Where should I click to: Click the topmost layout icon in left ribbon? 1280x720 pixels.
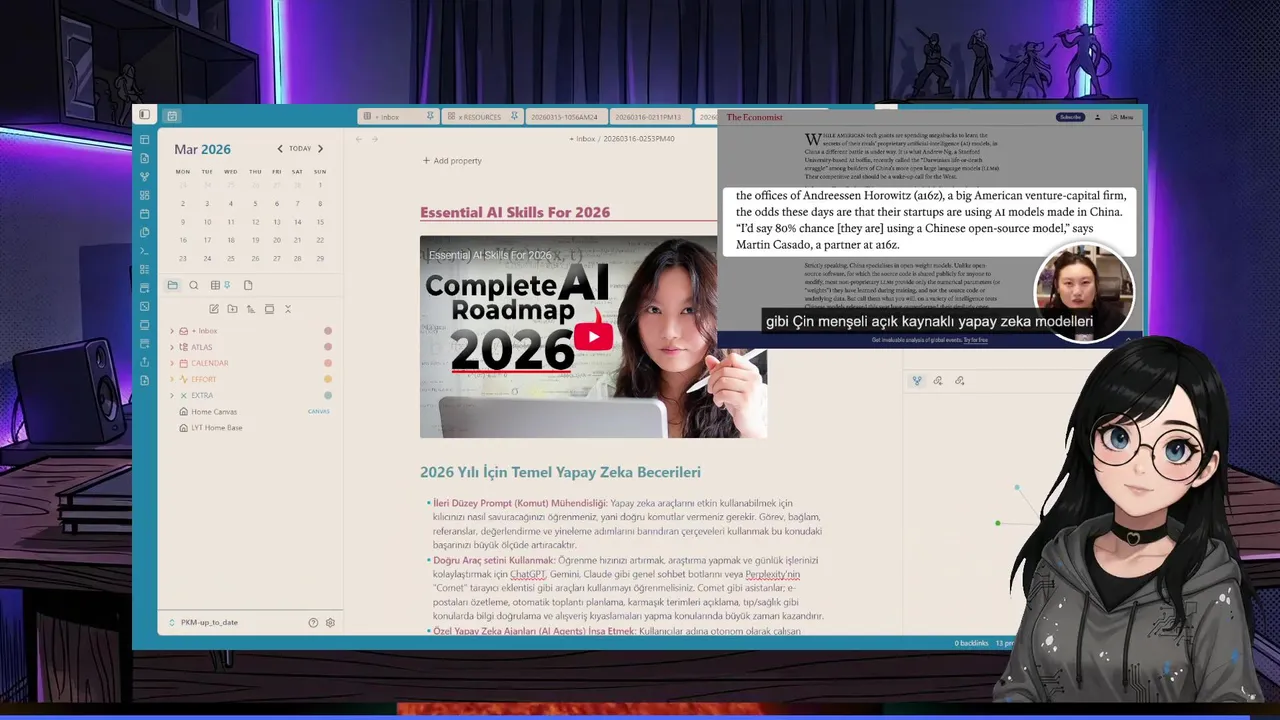click(x=145, y=140)
